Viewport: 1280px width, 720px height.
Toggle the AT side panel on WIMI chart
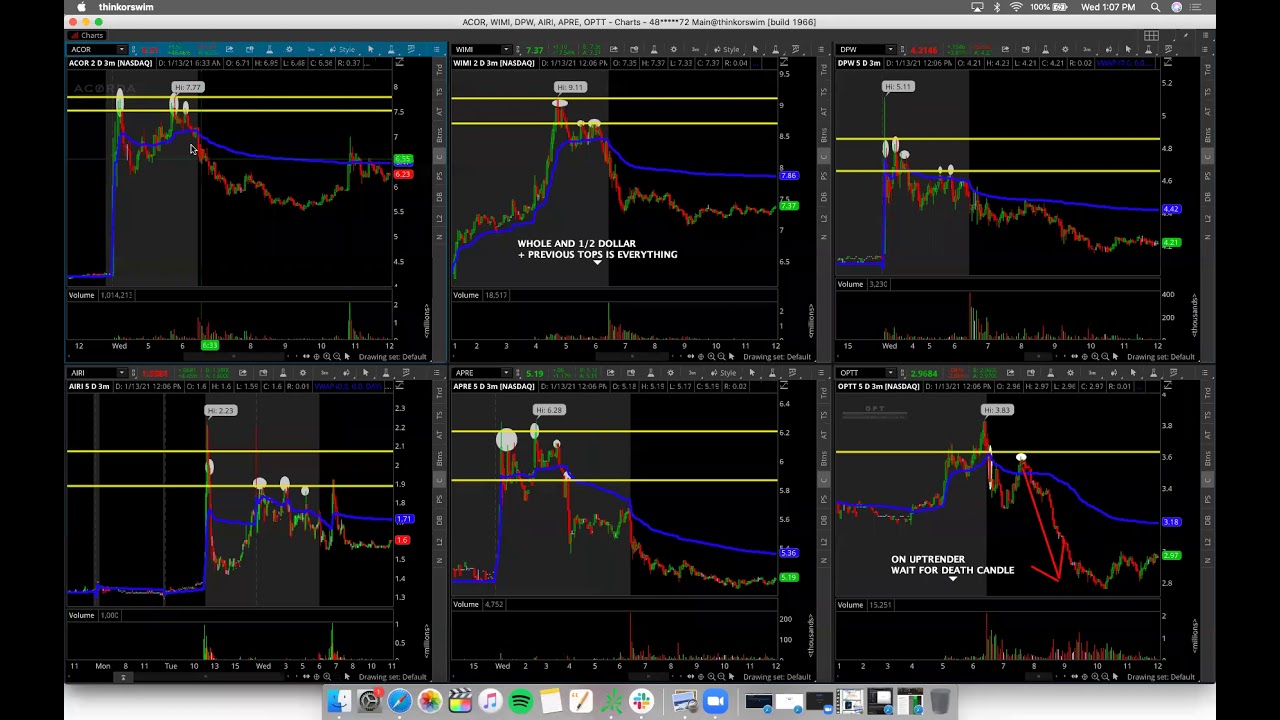point(823,112)
